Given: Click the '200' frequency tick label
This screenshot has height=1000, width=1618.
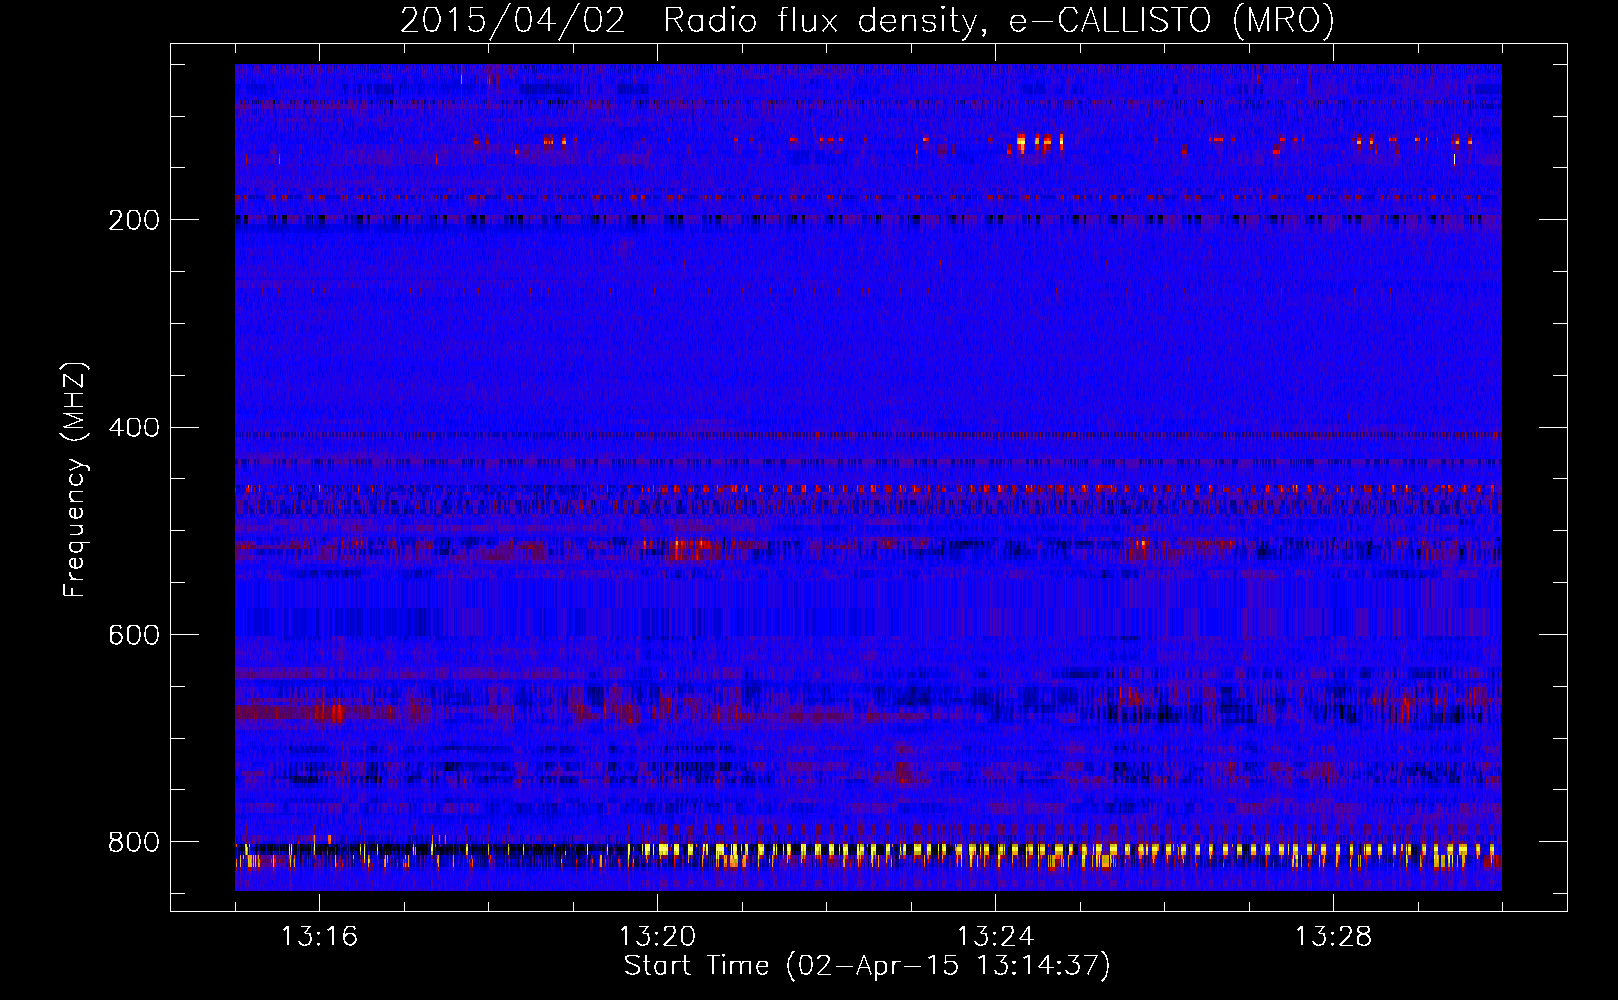Looking at the screenshot, I should coord(134,220).
